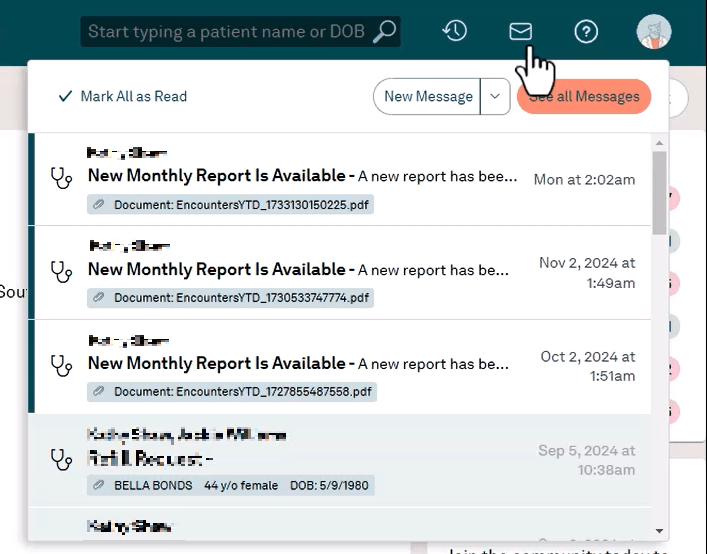
Task: Click the message list scroll down arrow
Action: pos(659,531)
